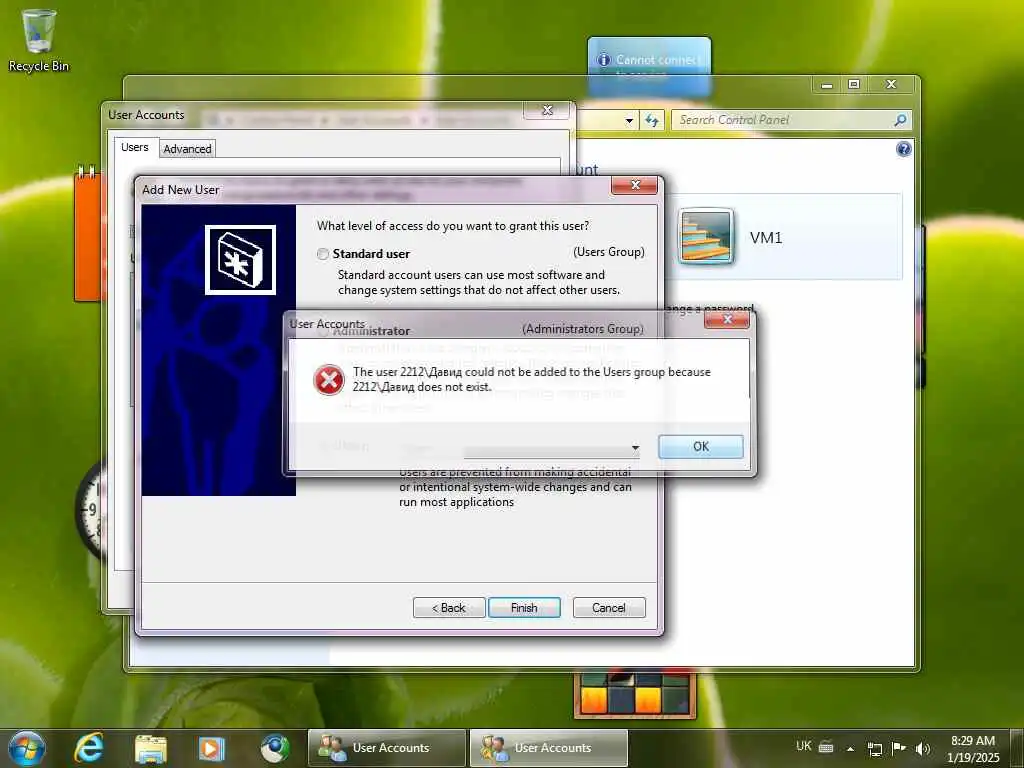Image resolution: width=1024 pixels, height=768 pixels.
Task: Click the color tiles desktop gadget
Action: coord(634,695)
